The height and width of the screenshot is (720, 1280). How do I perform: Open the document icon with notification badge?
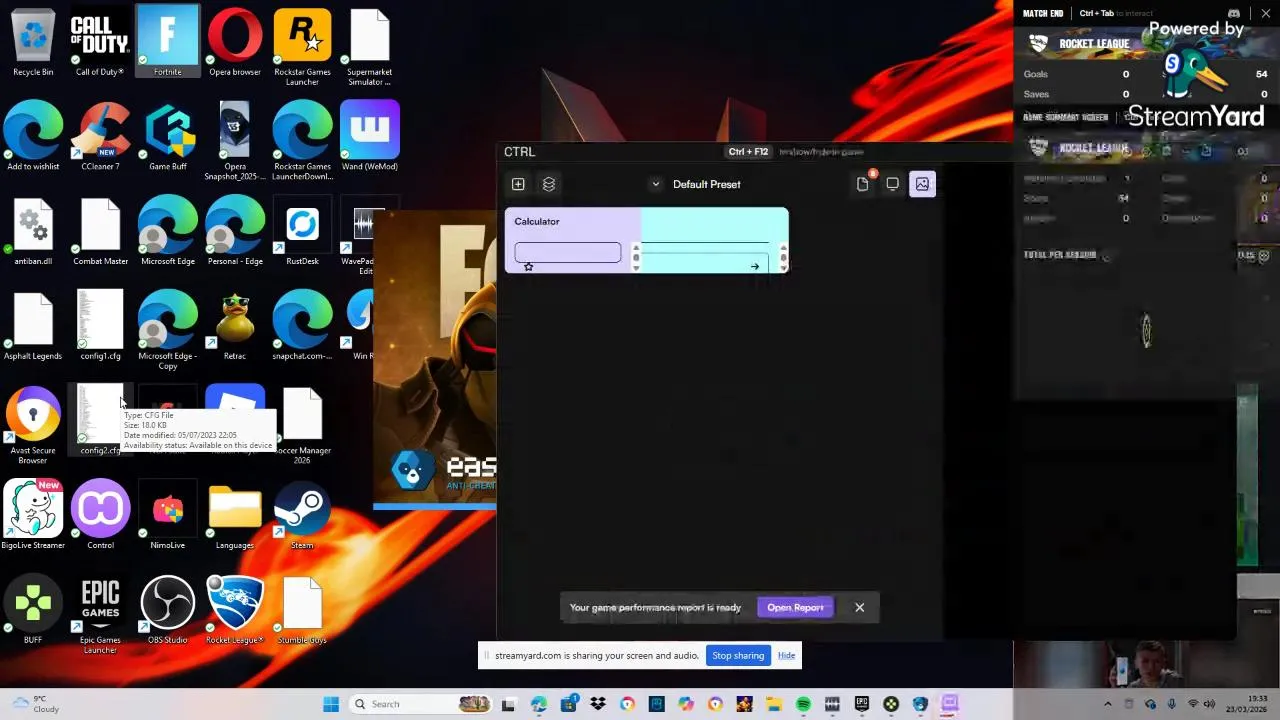(x=863, y=184)
